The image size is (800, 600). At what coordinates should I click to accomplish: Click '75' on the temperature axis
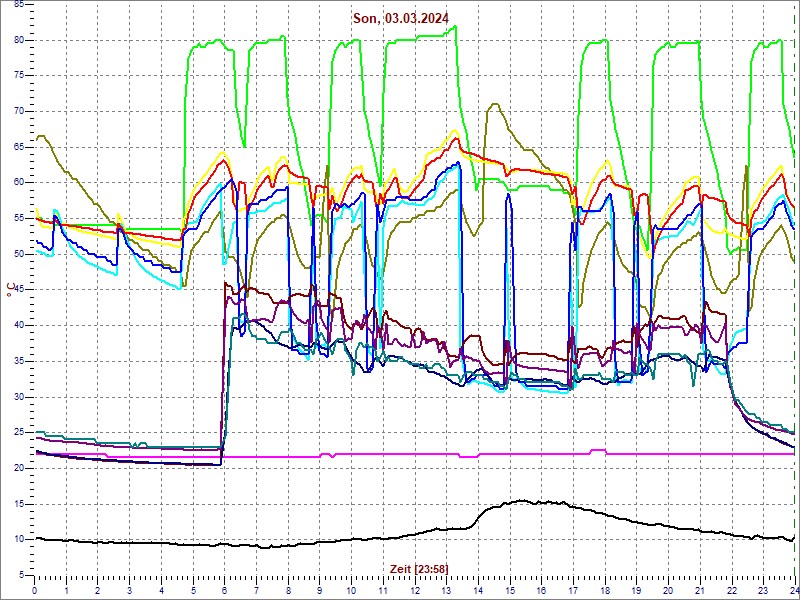[x=19, y=76]
